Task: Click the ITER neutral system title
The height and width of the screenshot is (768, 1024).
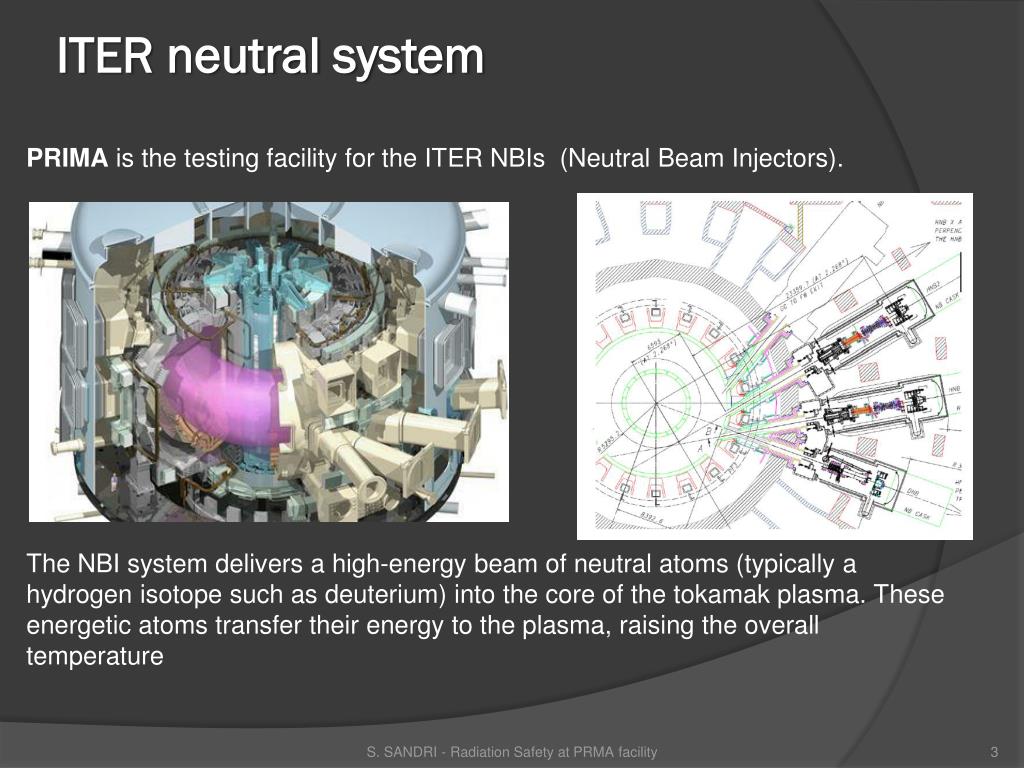Action: coord(270,57)
